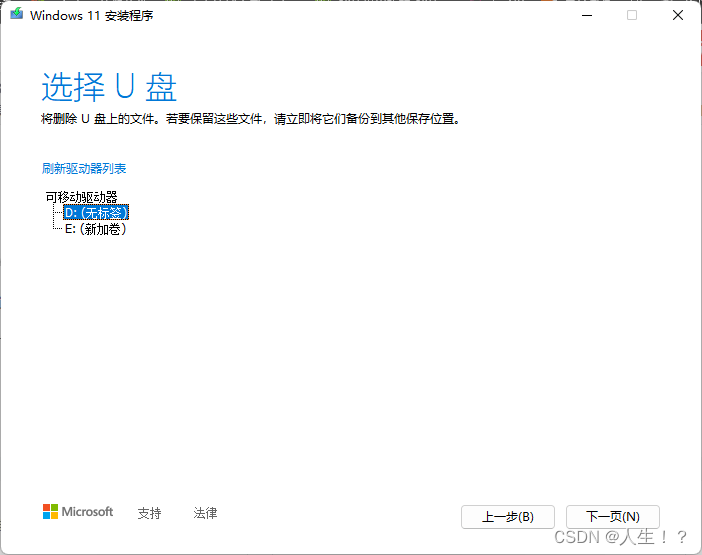702x555 pixels.
Task: Close the Windows 11 安装程序 window
Action: click(x=678, y=15)
